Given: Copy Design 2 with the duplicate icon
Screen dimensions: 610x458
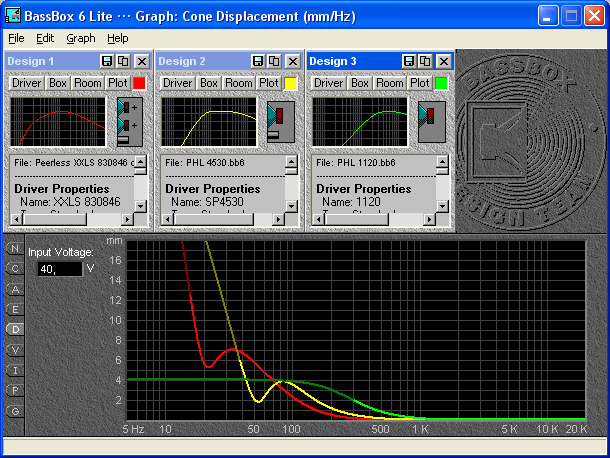Looking at the screenshot, I should click(x=274, y=61).
